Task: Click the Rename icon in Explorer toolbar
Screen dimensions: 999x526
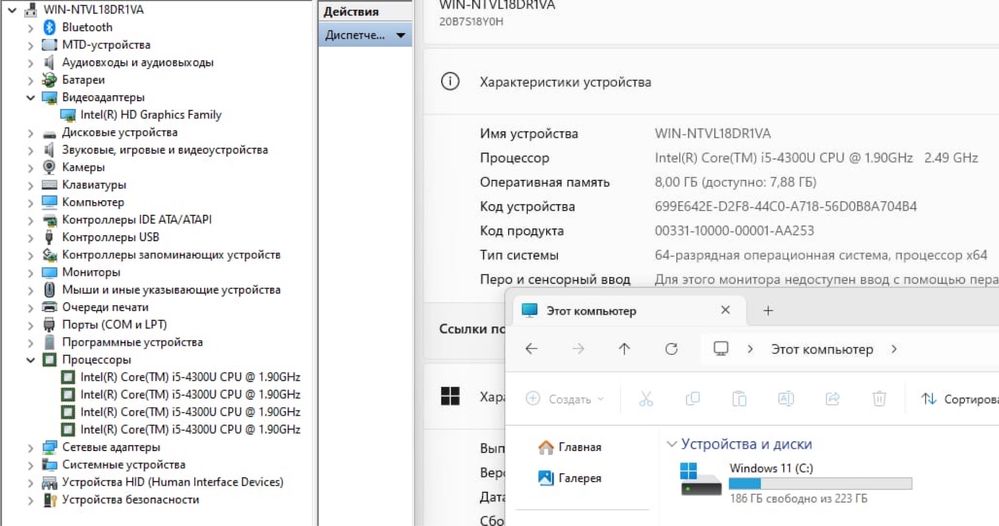Action: coord(786,399)
